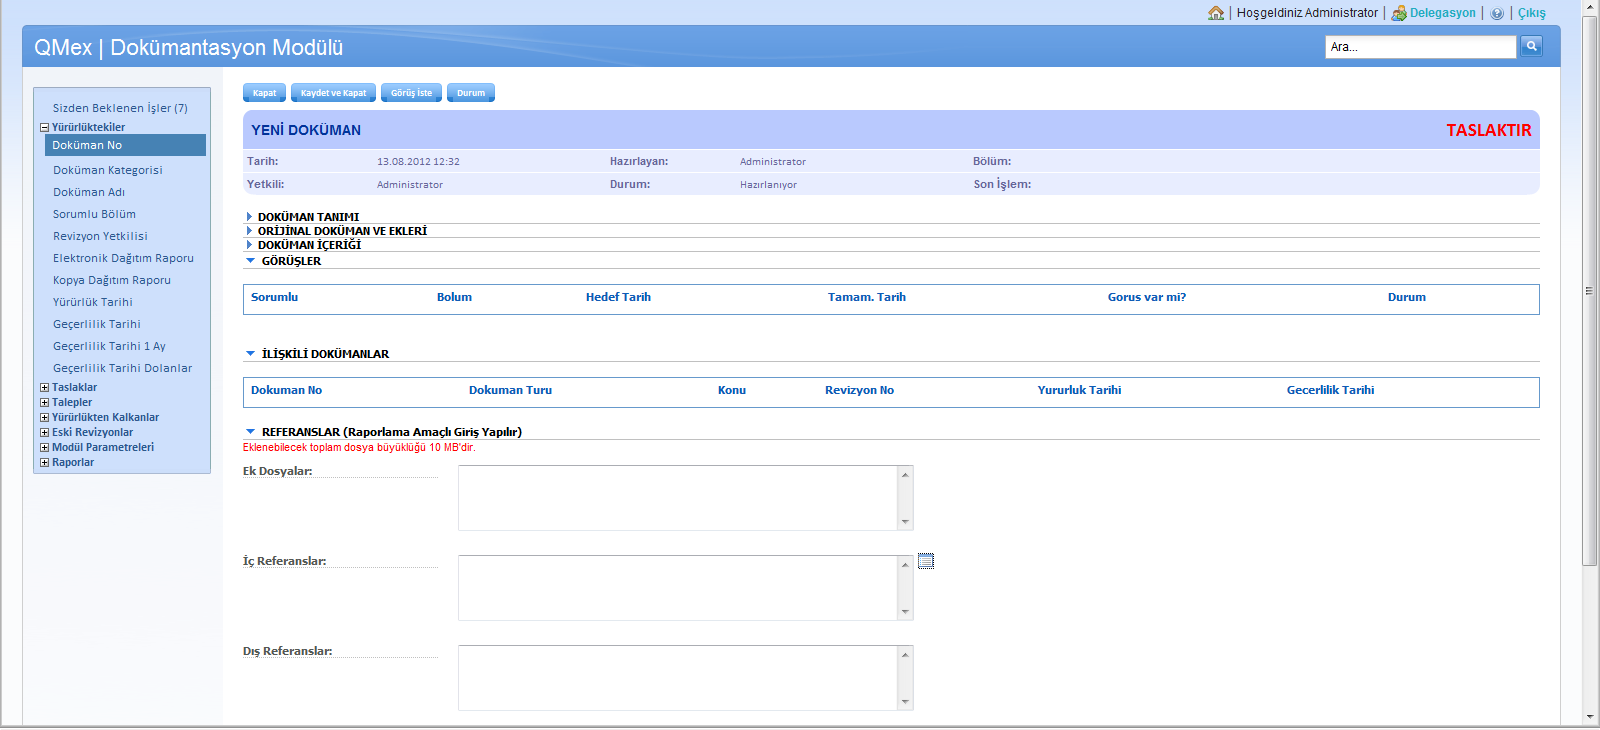Run search with the magnifier button
The width and height of the screenshot is (1600, 730).
[x=1531, y=46]
